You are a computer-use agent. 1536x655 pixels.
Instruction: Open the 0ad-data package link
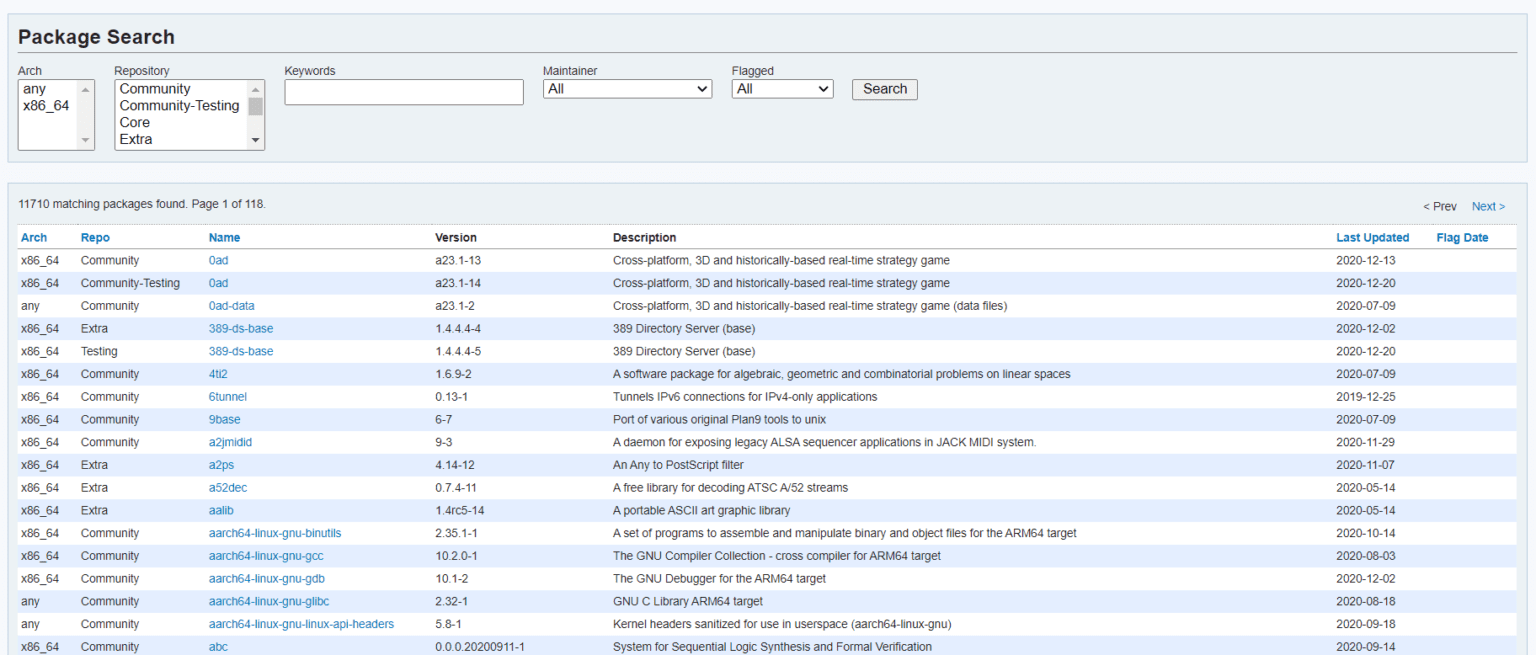tap(231, 306)
